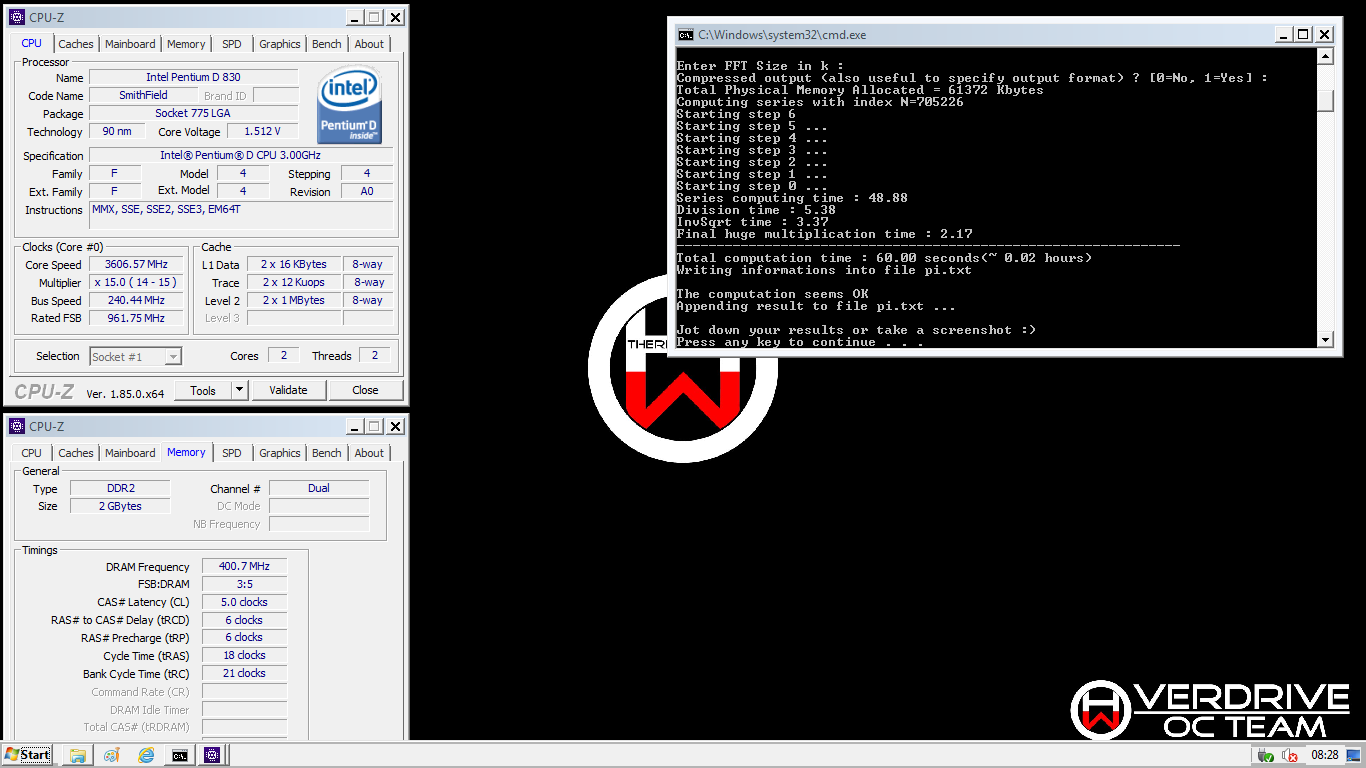Screen dimensions: 1366x768
Task: Click the cmd window scrollbar thumb
Action: [1326, 101]
